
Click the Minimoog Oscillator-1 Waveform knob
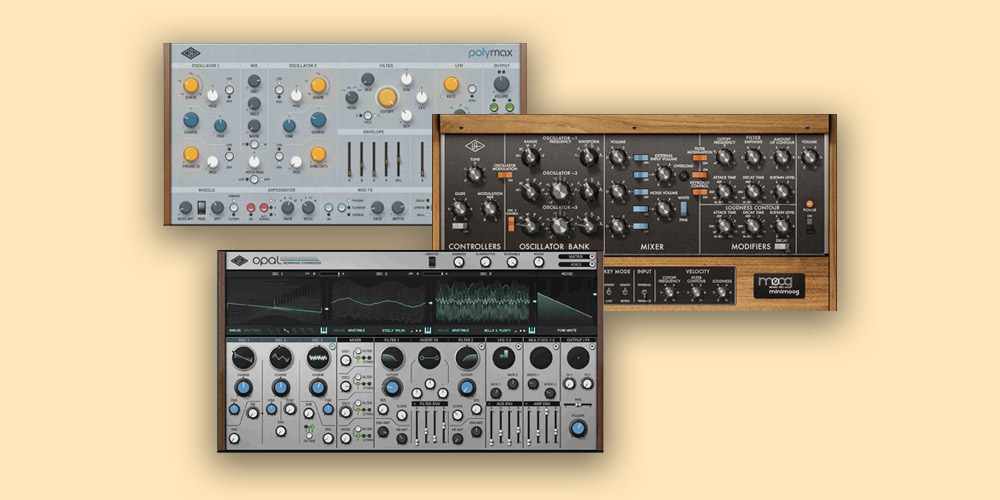coord(589,157)
